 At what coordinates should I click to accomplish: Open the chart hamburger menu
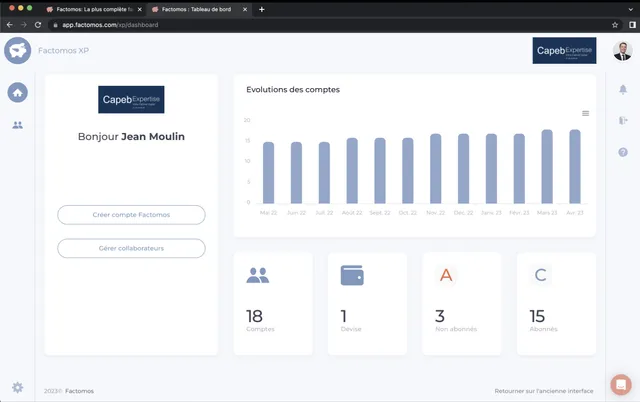[586, 113]
